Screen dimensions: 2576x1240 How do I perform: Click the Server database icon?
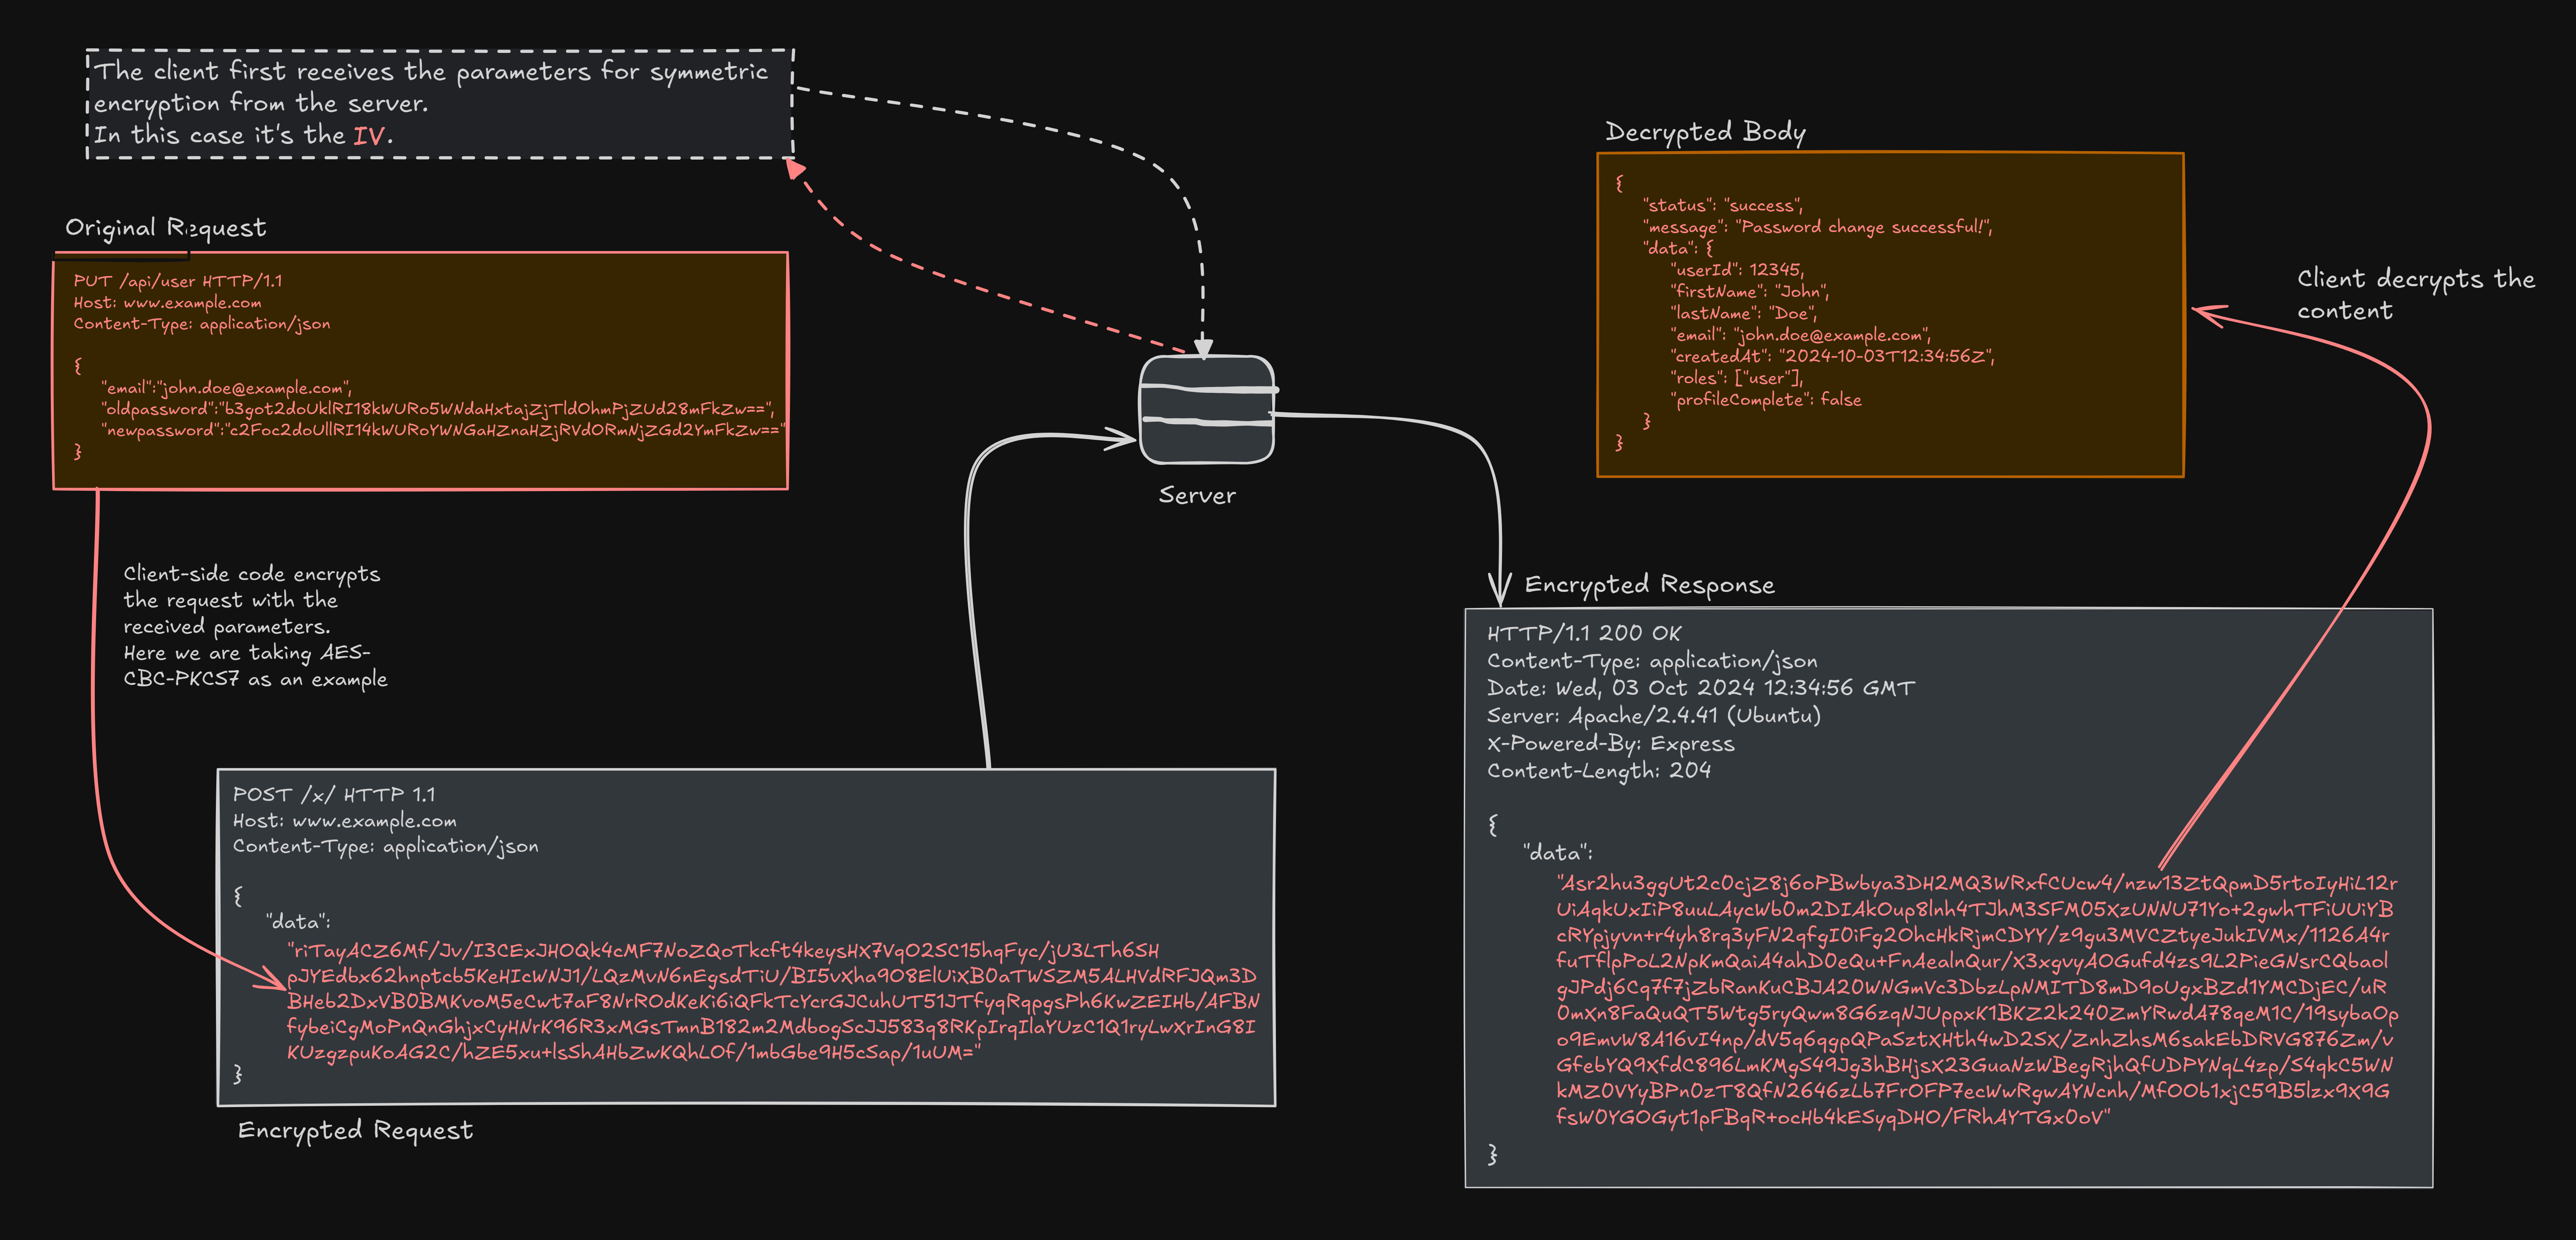click(x=1207, y=410)
